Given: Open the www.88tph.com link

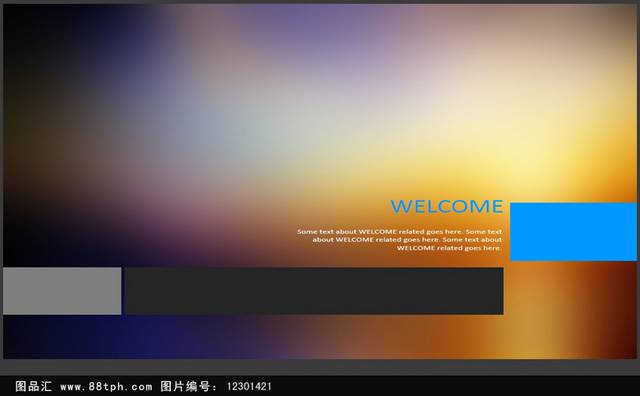Looking at the screenshot, I should pyautogui.click(x=106, y=386).
